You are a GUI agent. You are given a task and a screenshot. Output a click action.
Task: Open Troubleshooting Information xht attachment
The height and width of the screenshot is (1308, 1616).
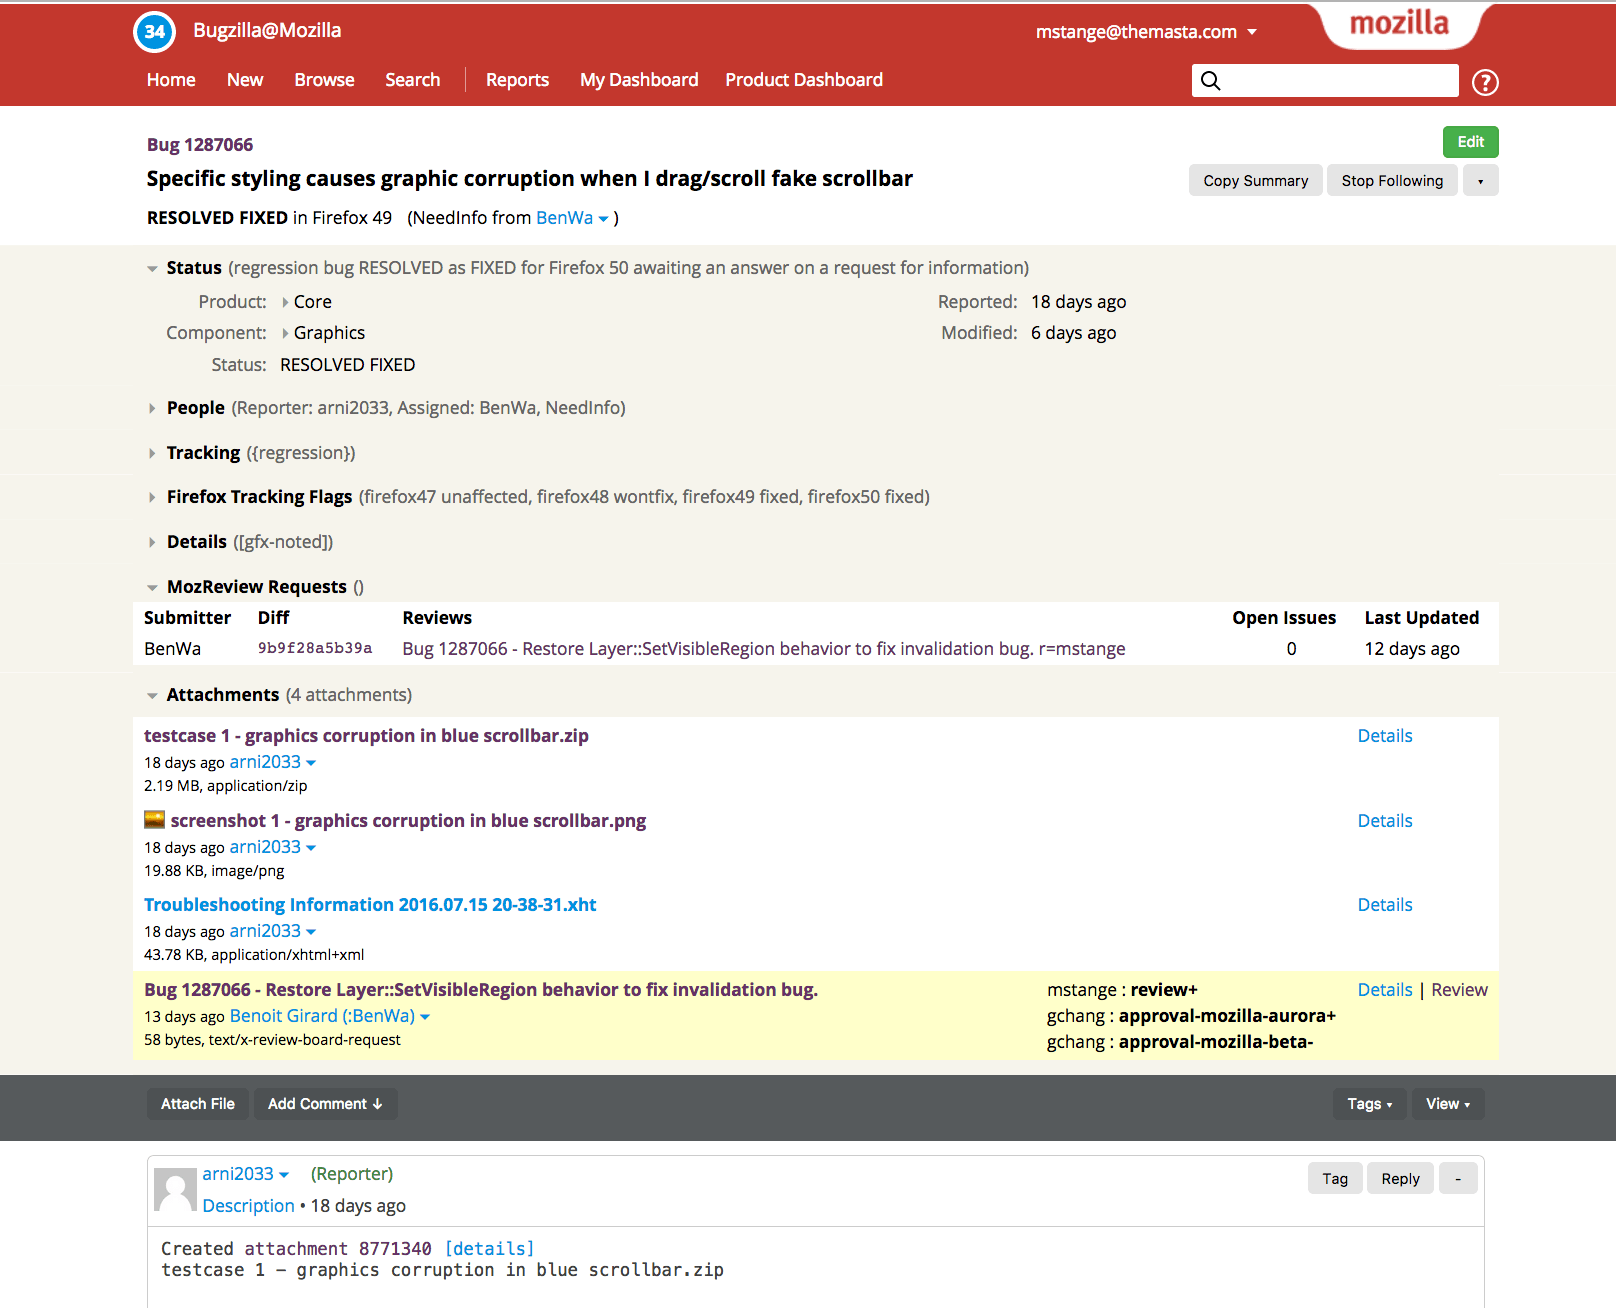(x=370, y=905)
